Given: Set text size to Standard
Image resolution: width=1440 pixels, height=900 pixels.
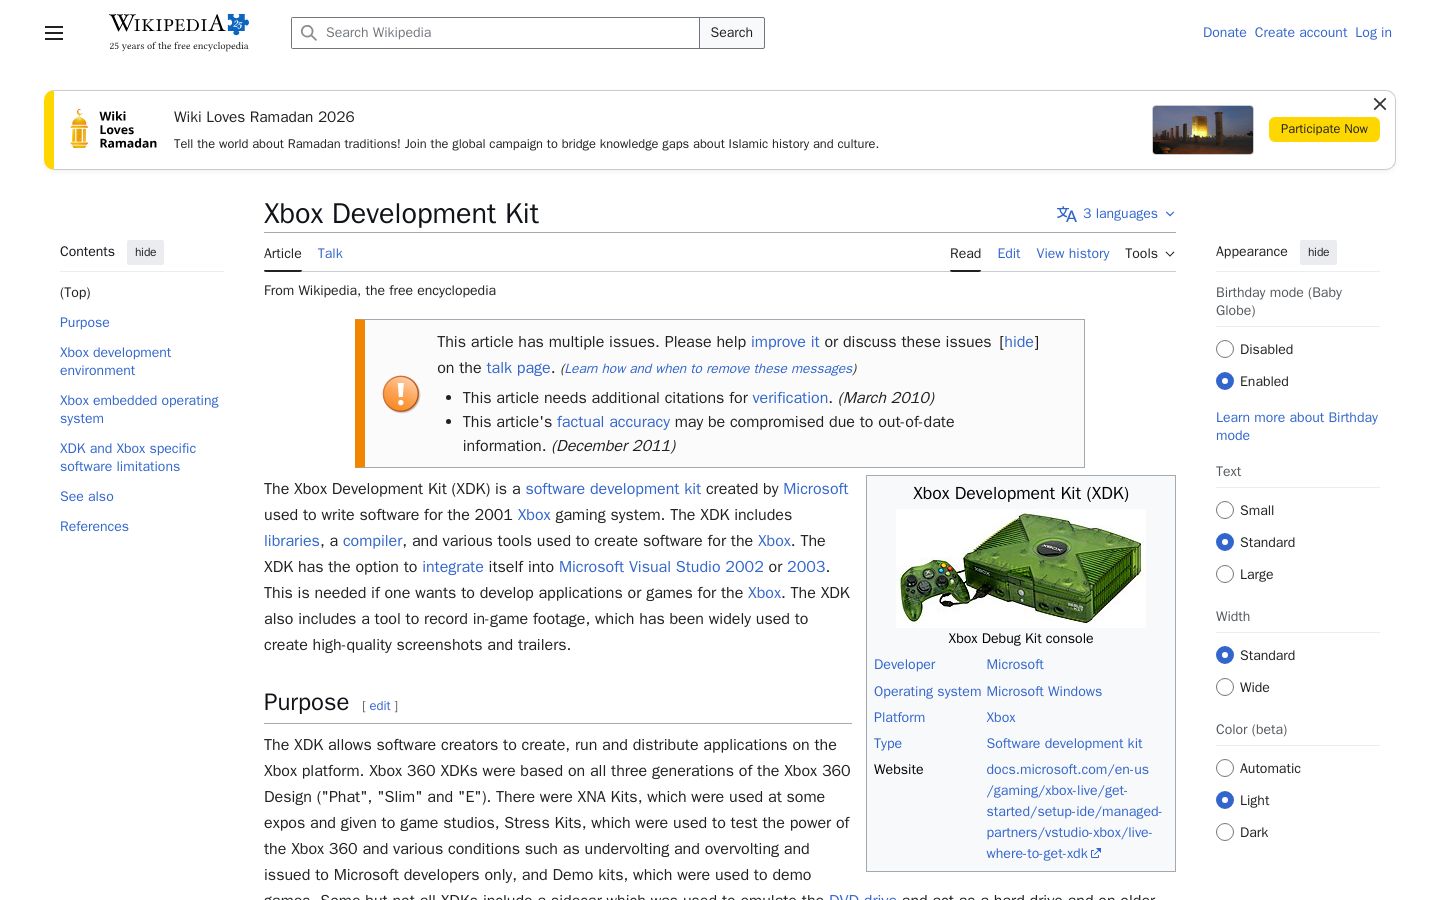Looking at the screenshot, I should tap(1225, 542).
